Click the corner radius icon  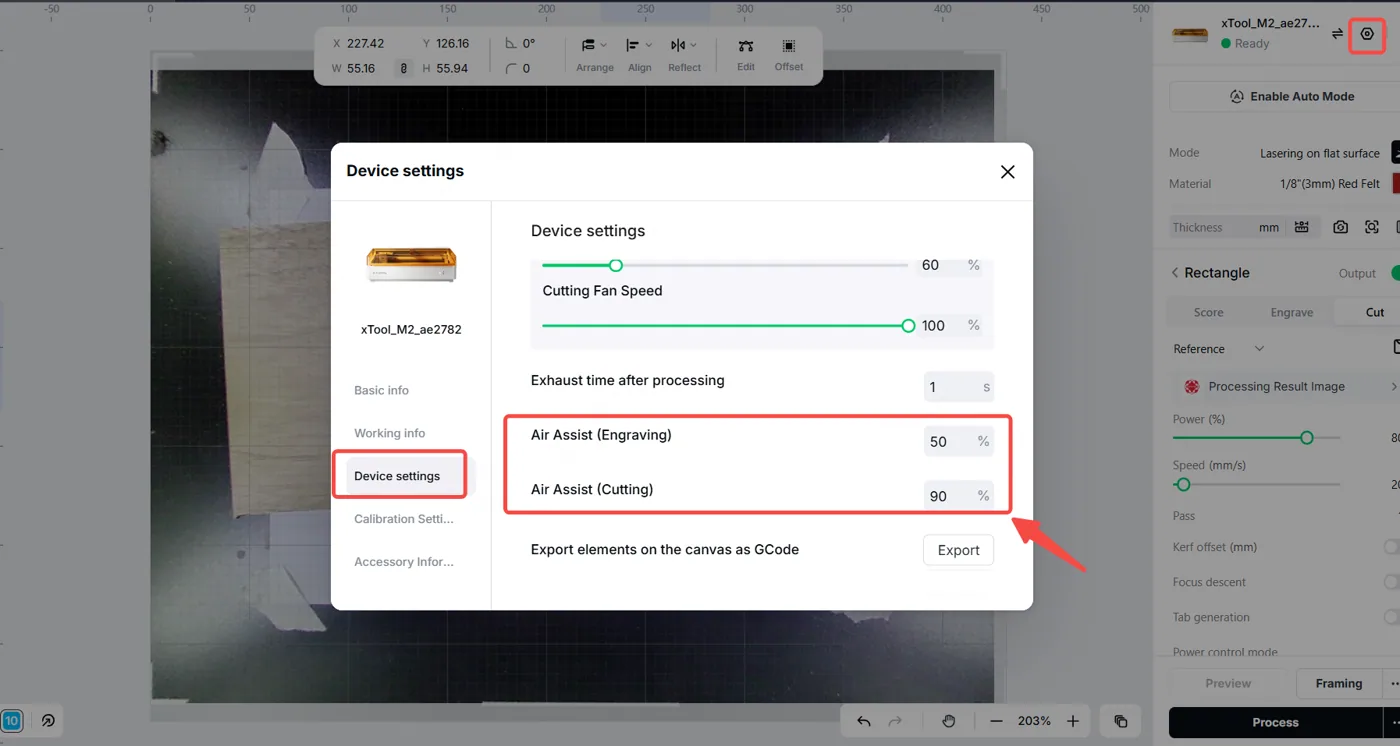tap(512, 69)
